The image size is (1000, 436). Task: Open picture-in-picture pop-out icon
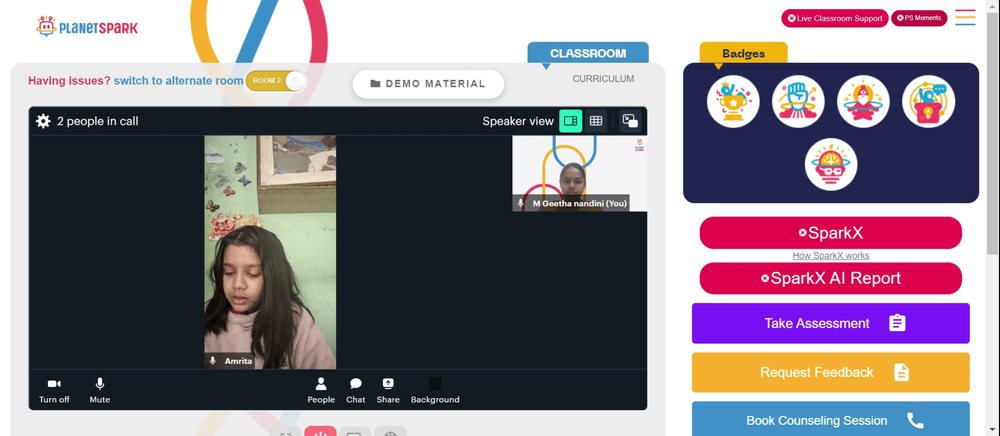tap(630, 121)
